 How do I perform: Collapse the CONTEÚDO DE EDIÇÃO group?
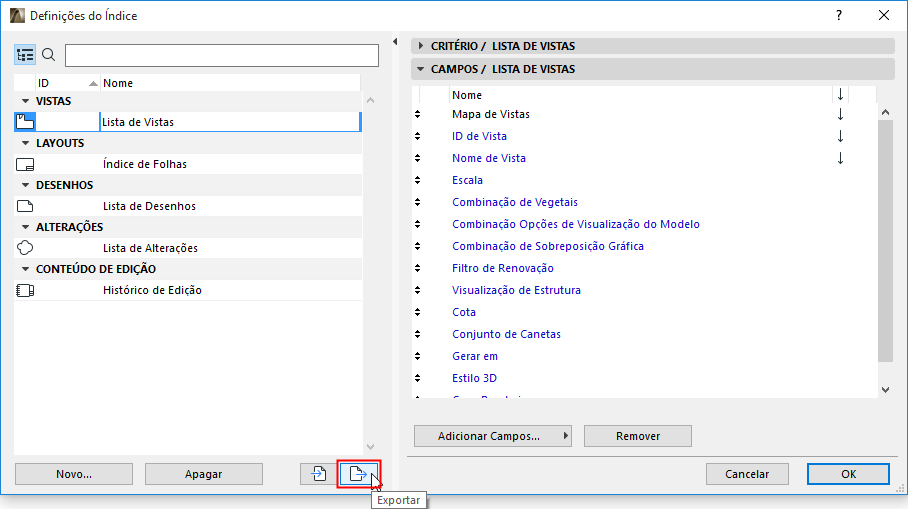click(x=25, y=269)
